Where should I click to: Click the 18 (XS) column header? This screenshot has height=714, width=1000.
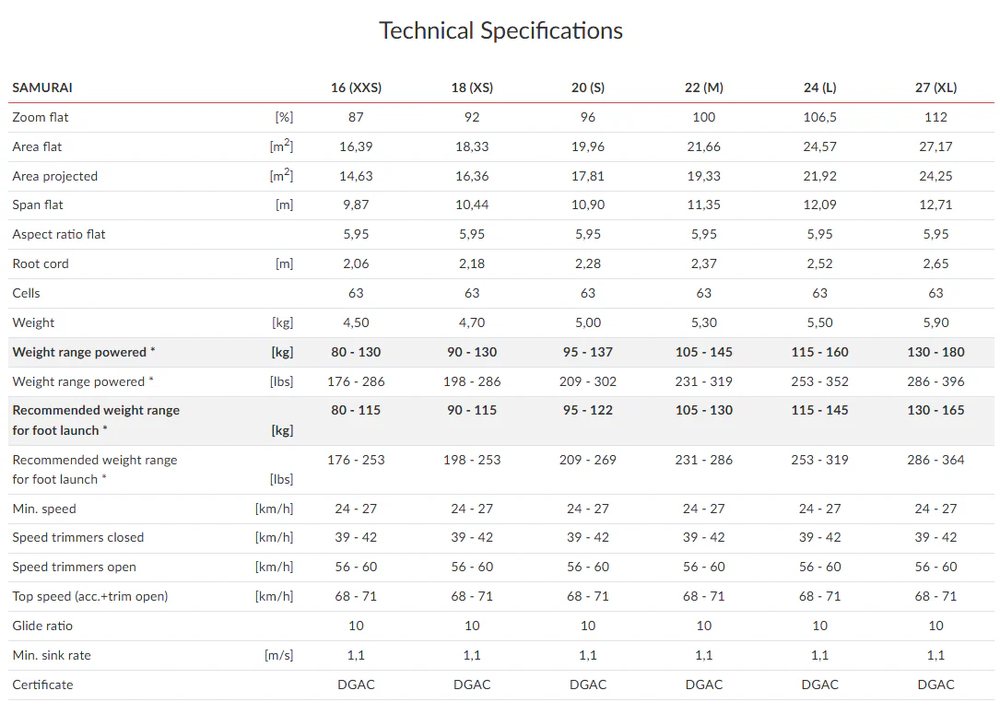[472, 87]
